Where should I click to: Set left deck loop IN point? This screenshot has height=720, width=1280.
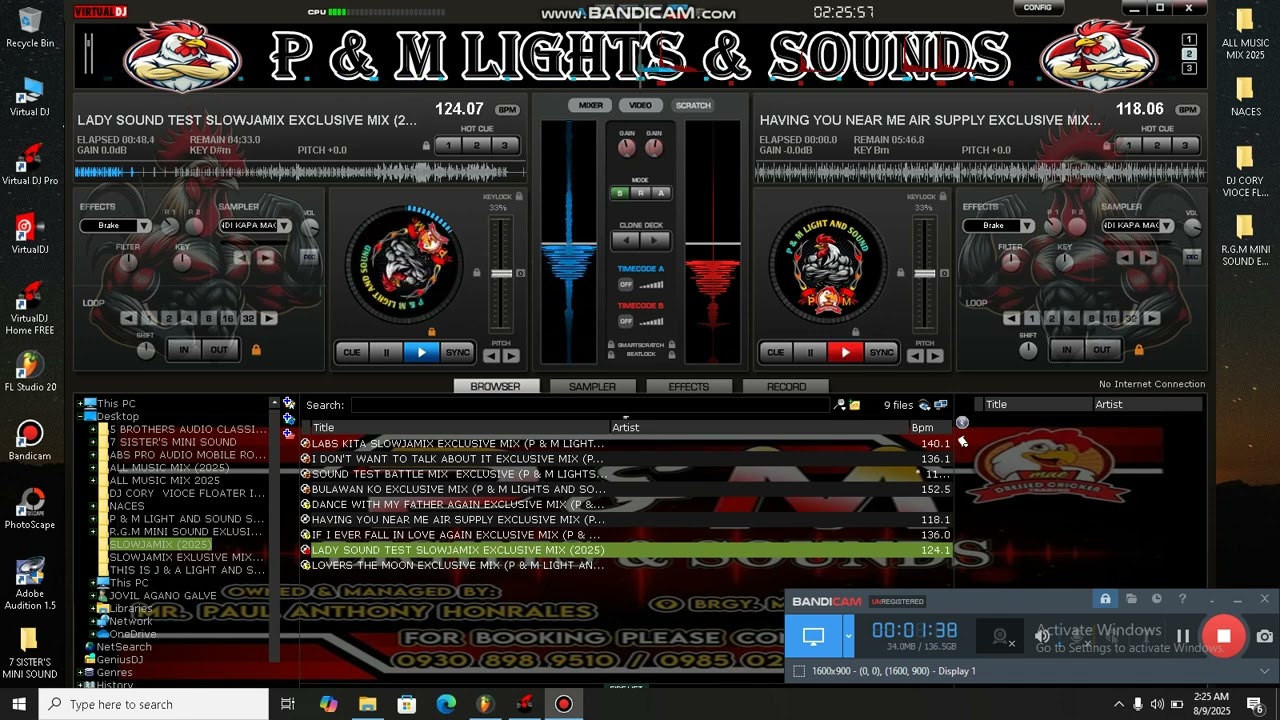click(183, 350)
